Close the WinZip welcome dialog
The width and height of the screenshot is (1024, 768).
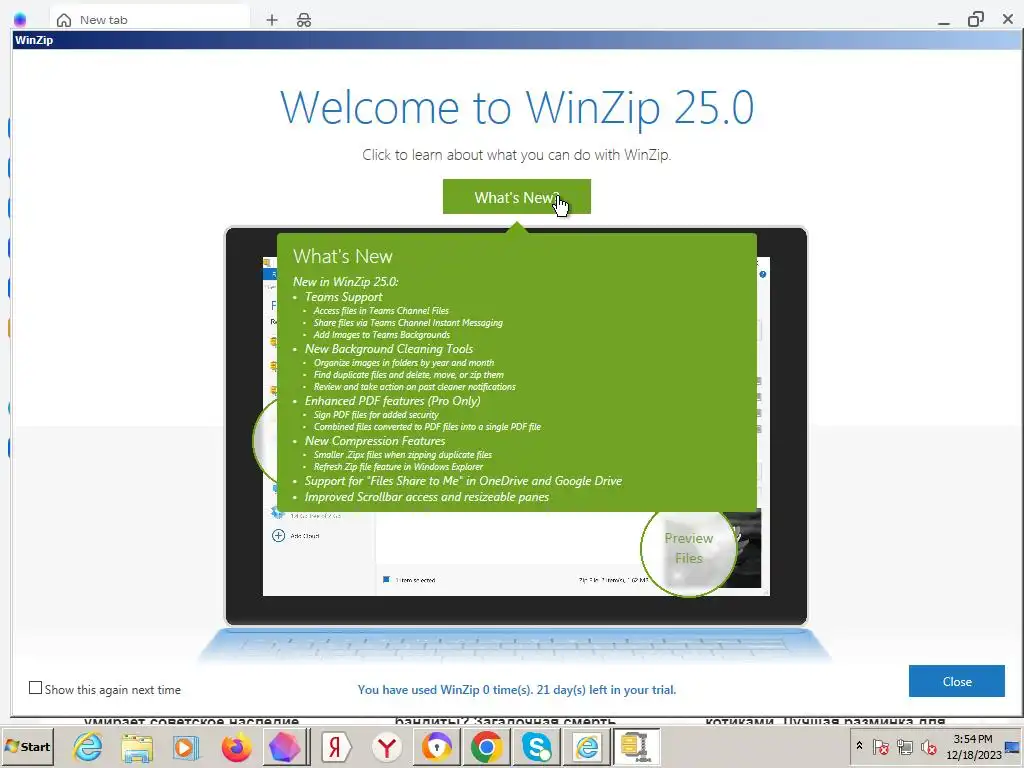(956, 681)
